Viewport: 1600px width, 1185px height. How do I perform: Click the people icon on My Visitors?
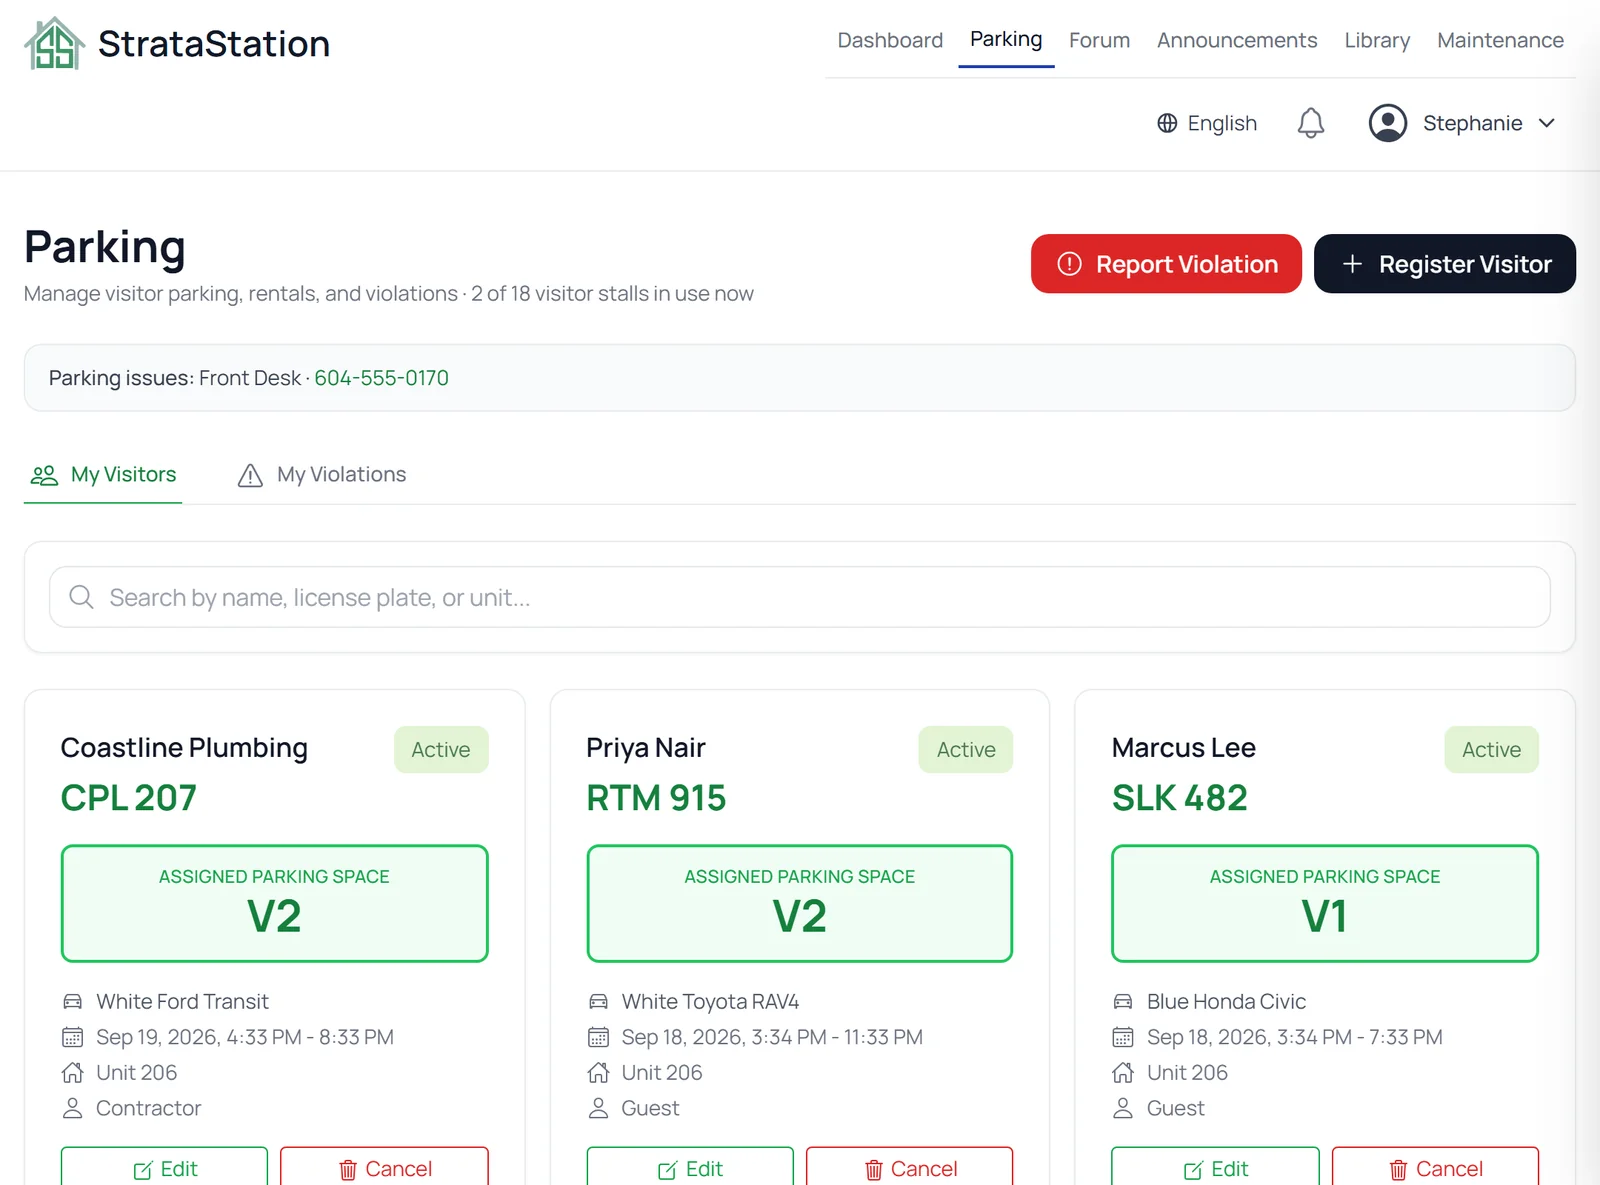tap(44, 475)
